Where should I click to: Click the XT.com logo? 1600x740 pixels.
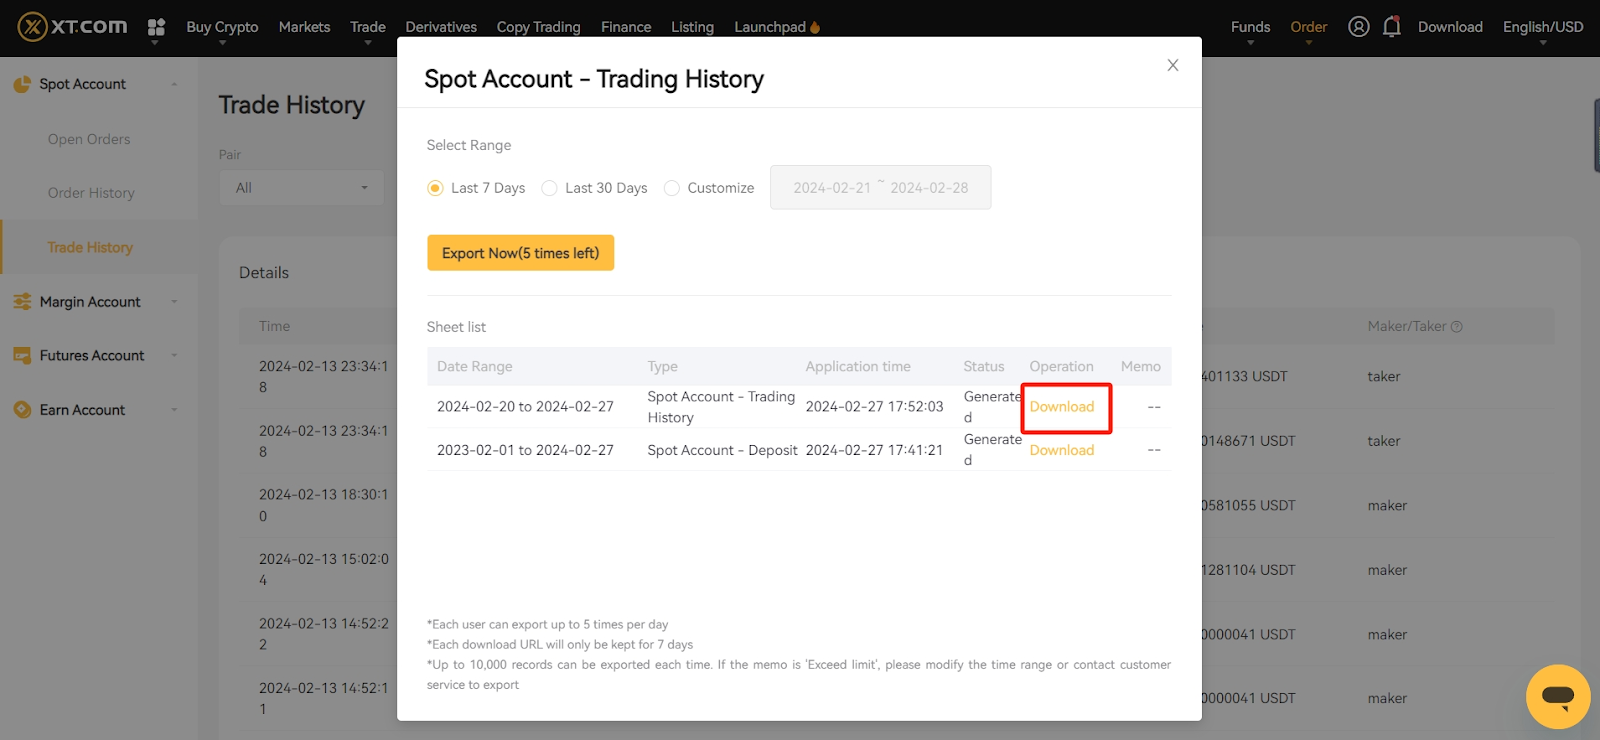tap(72, 27)
